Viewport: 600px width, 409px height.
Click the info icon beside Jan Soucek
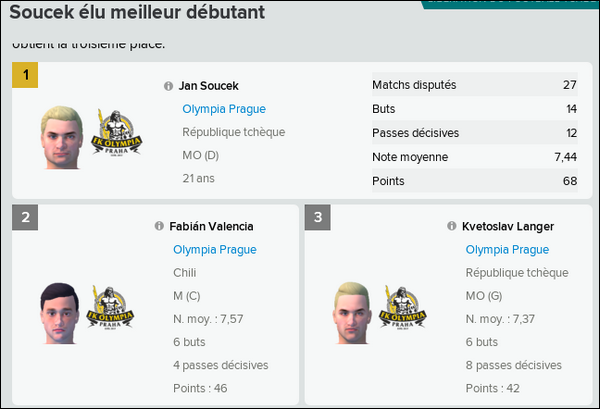tap(168, 87)
